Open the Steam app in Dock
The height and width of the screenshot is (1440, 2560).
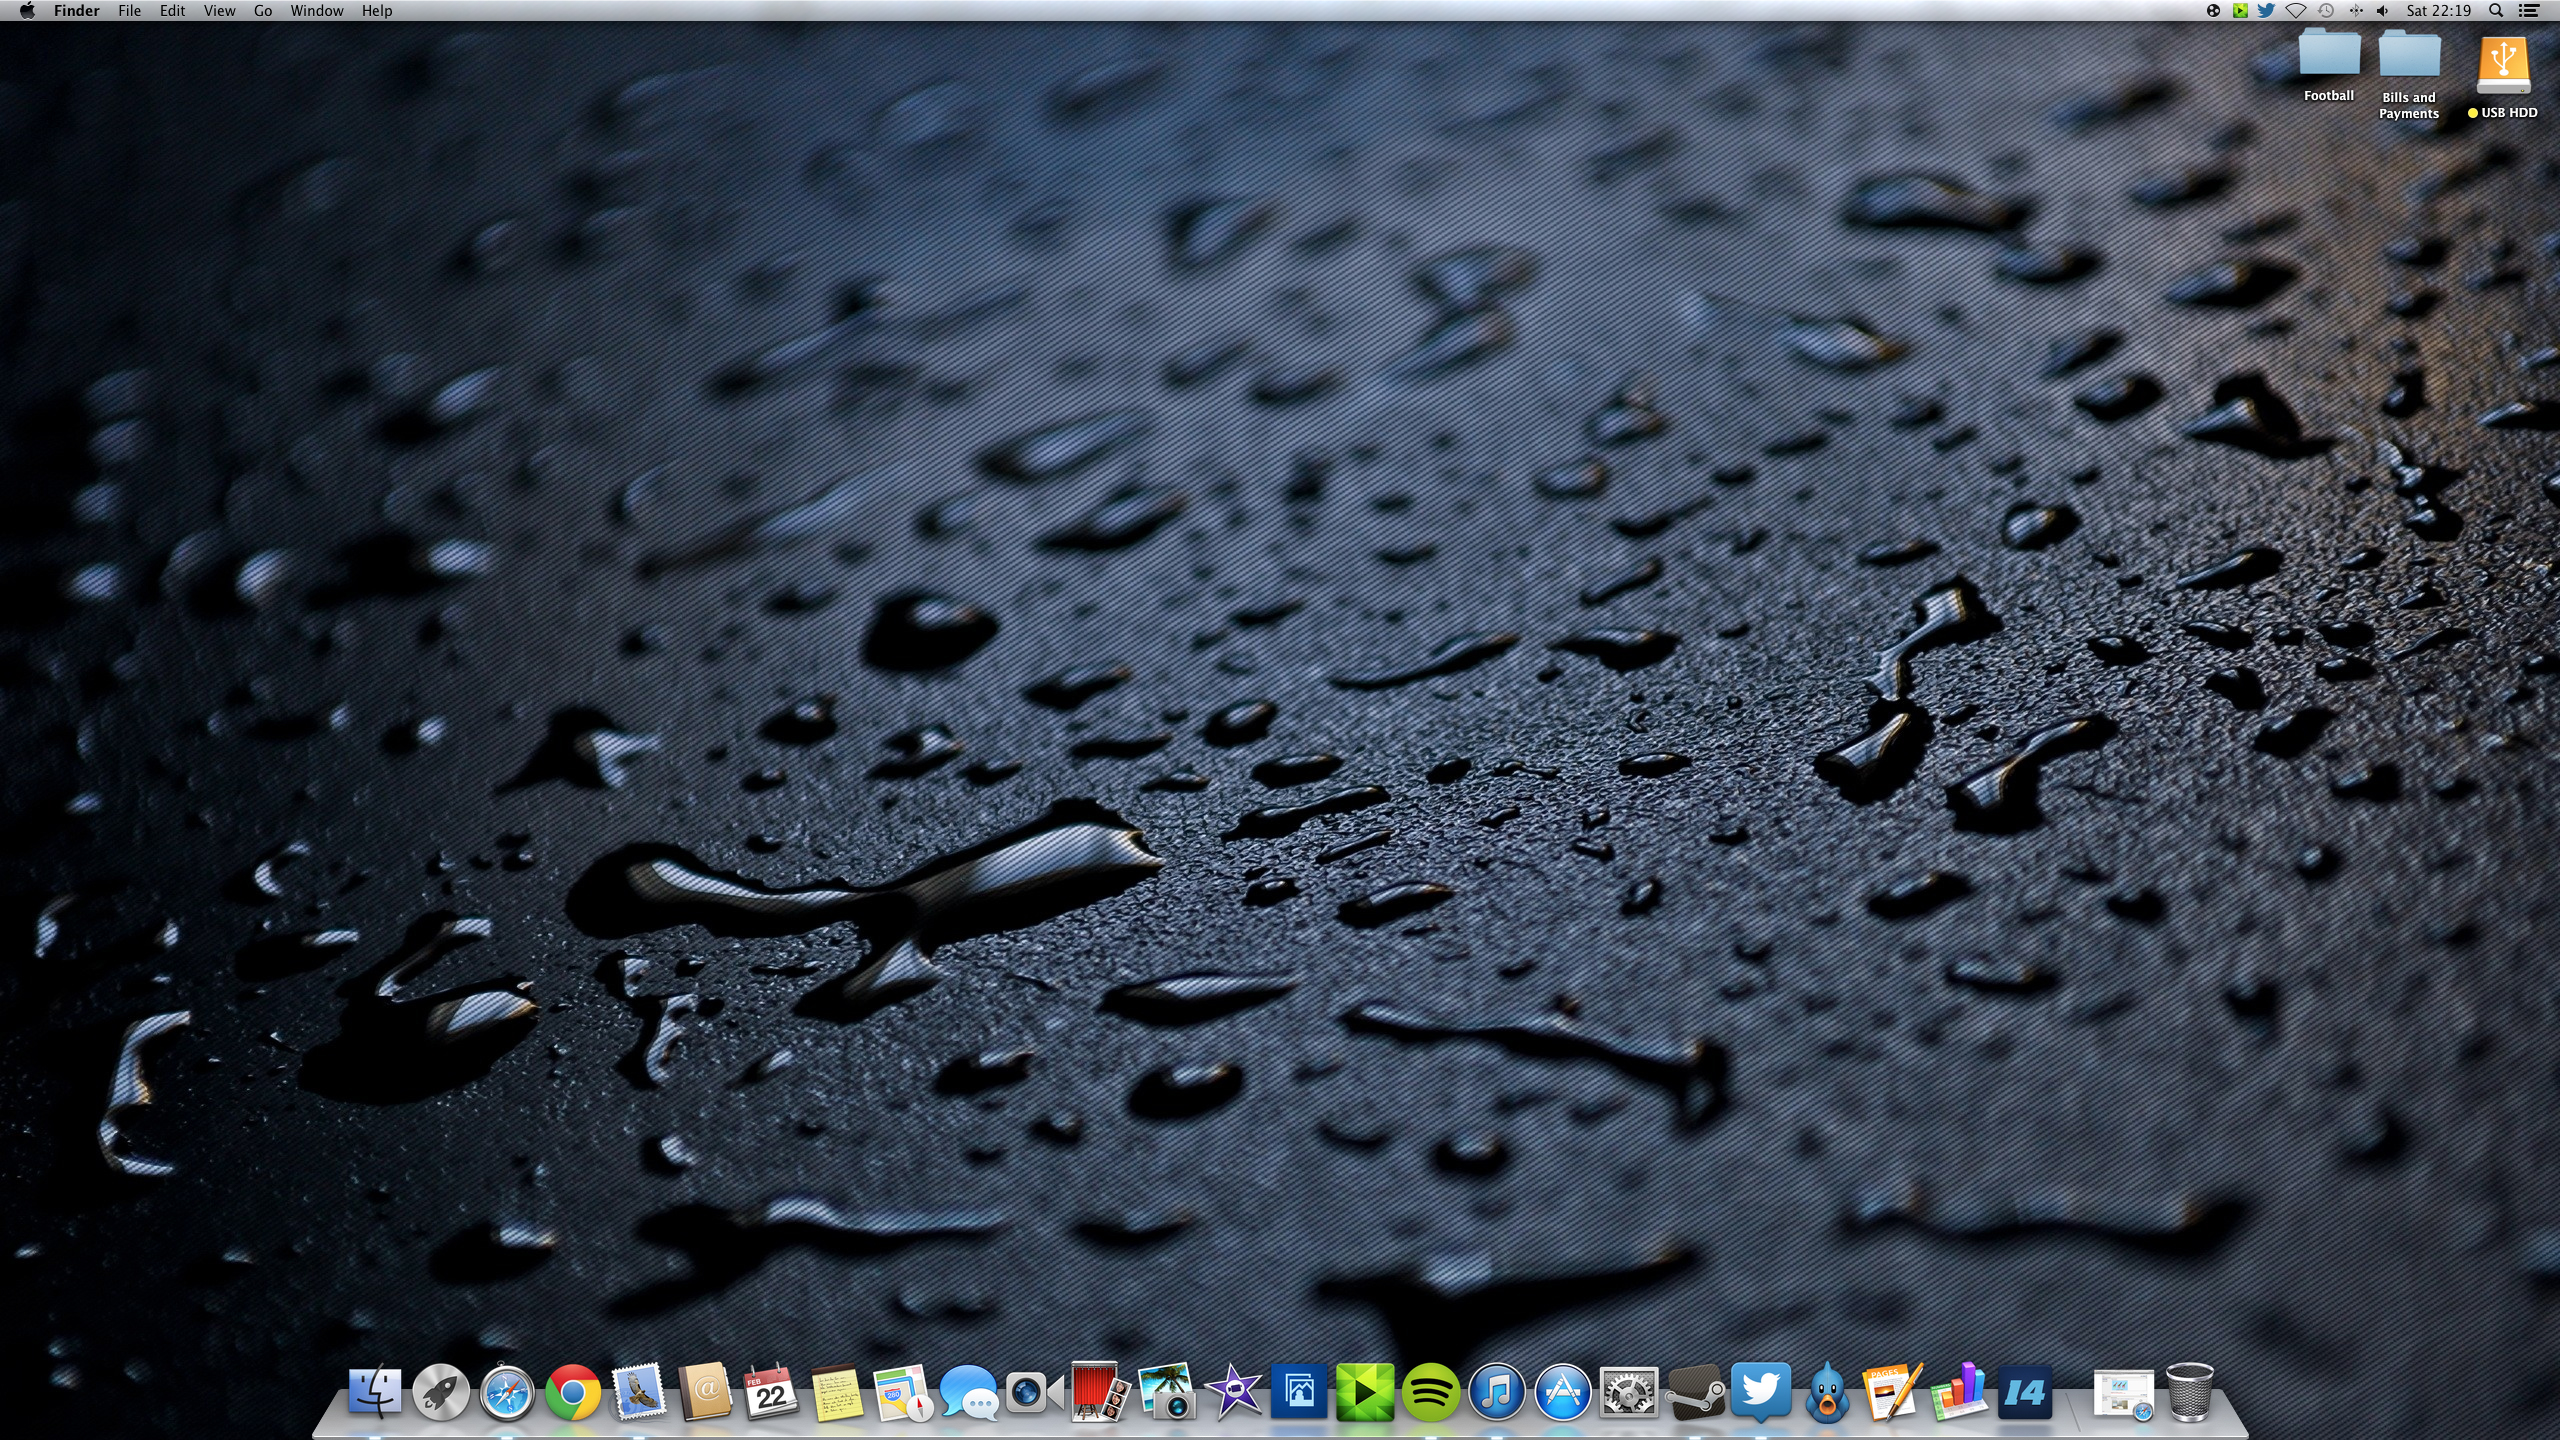coord(1695,1392)
